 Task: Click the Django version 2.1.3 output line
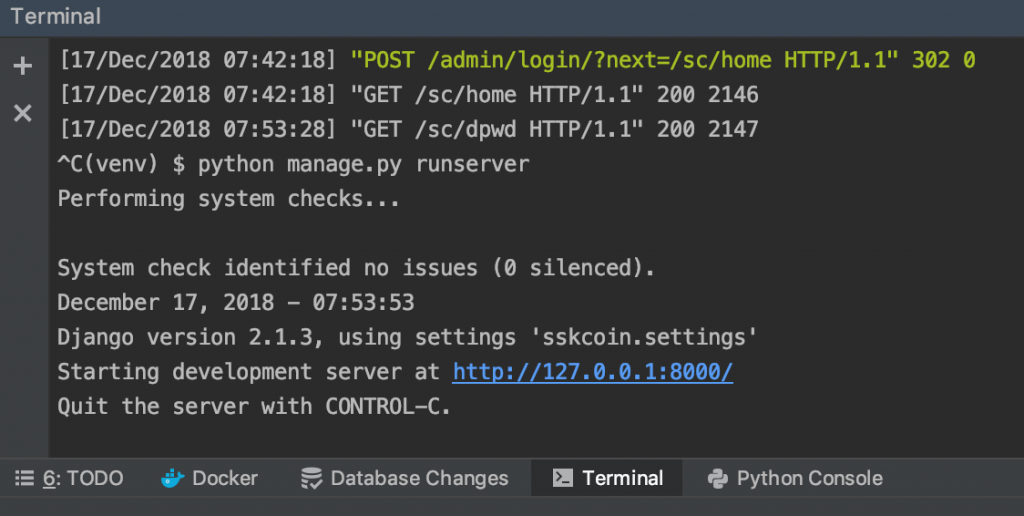click(x=406, y=337)
